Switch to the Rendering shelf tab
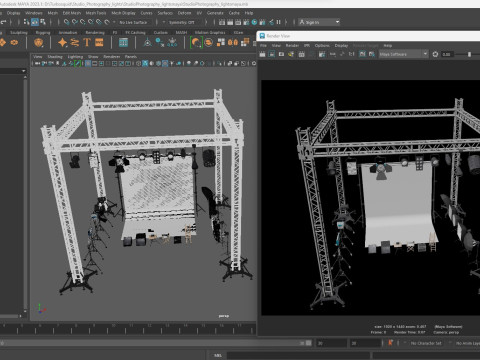This screenshot has width=480, height=360. (95, 33)
